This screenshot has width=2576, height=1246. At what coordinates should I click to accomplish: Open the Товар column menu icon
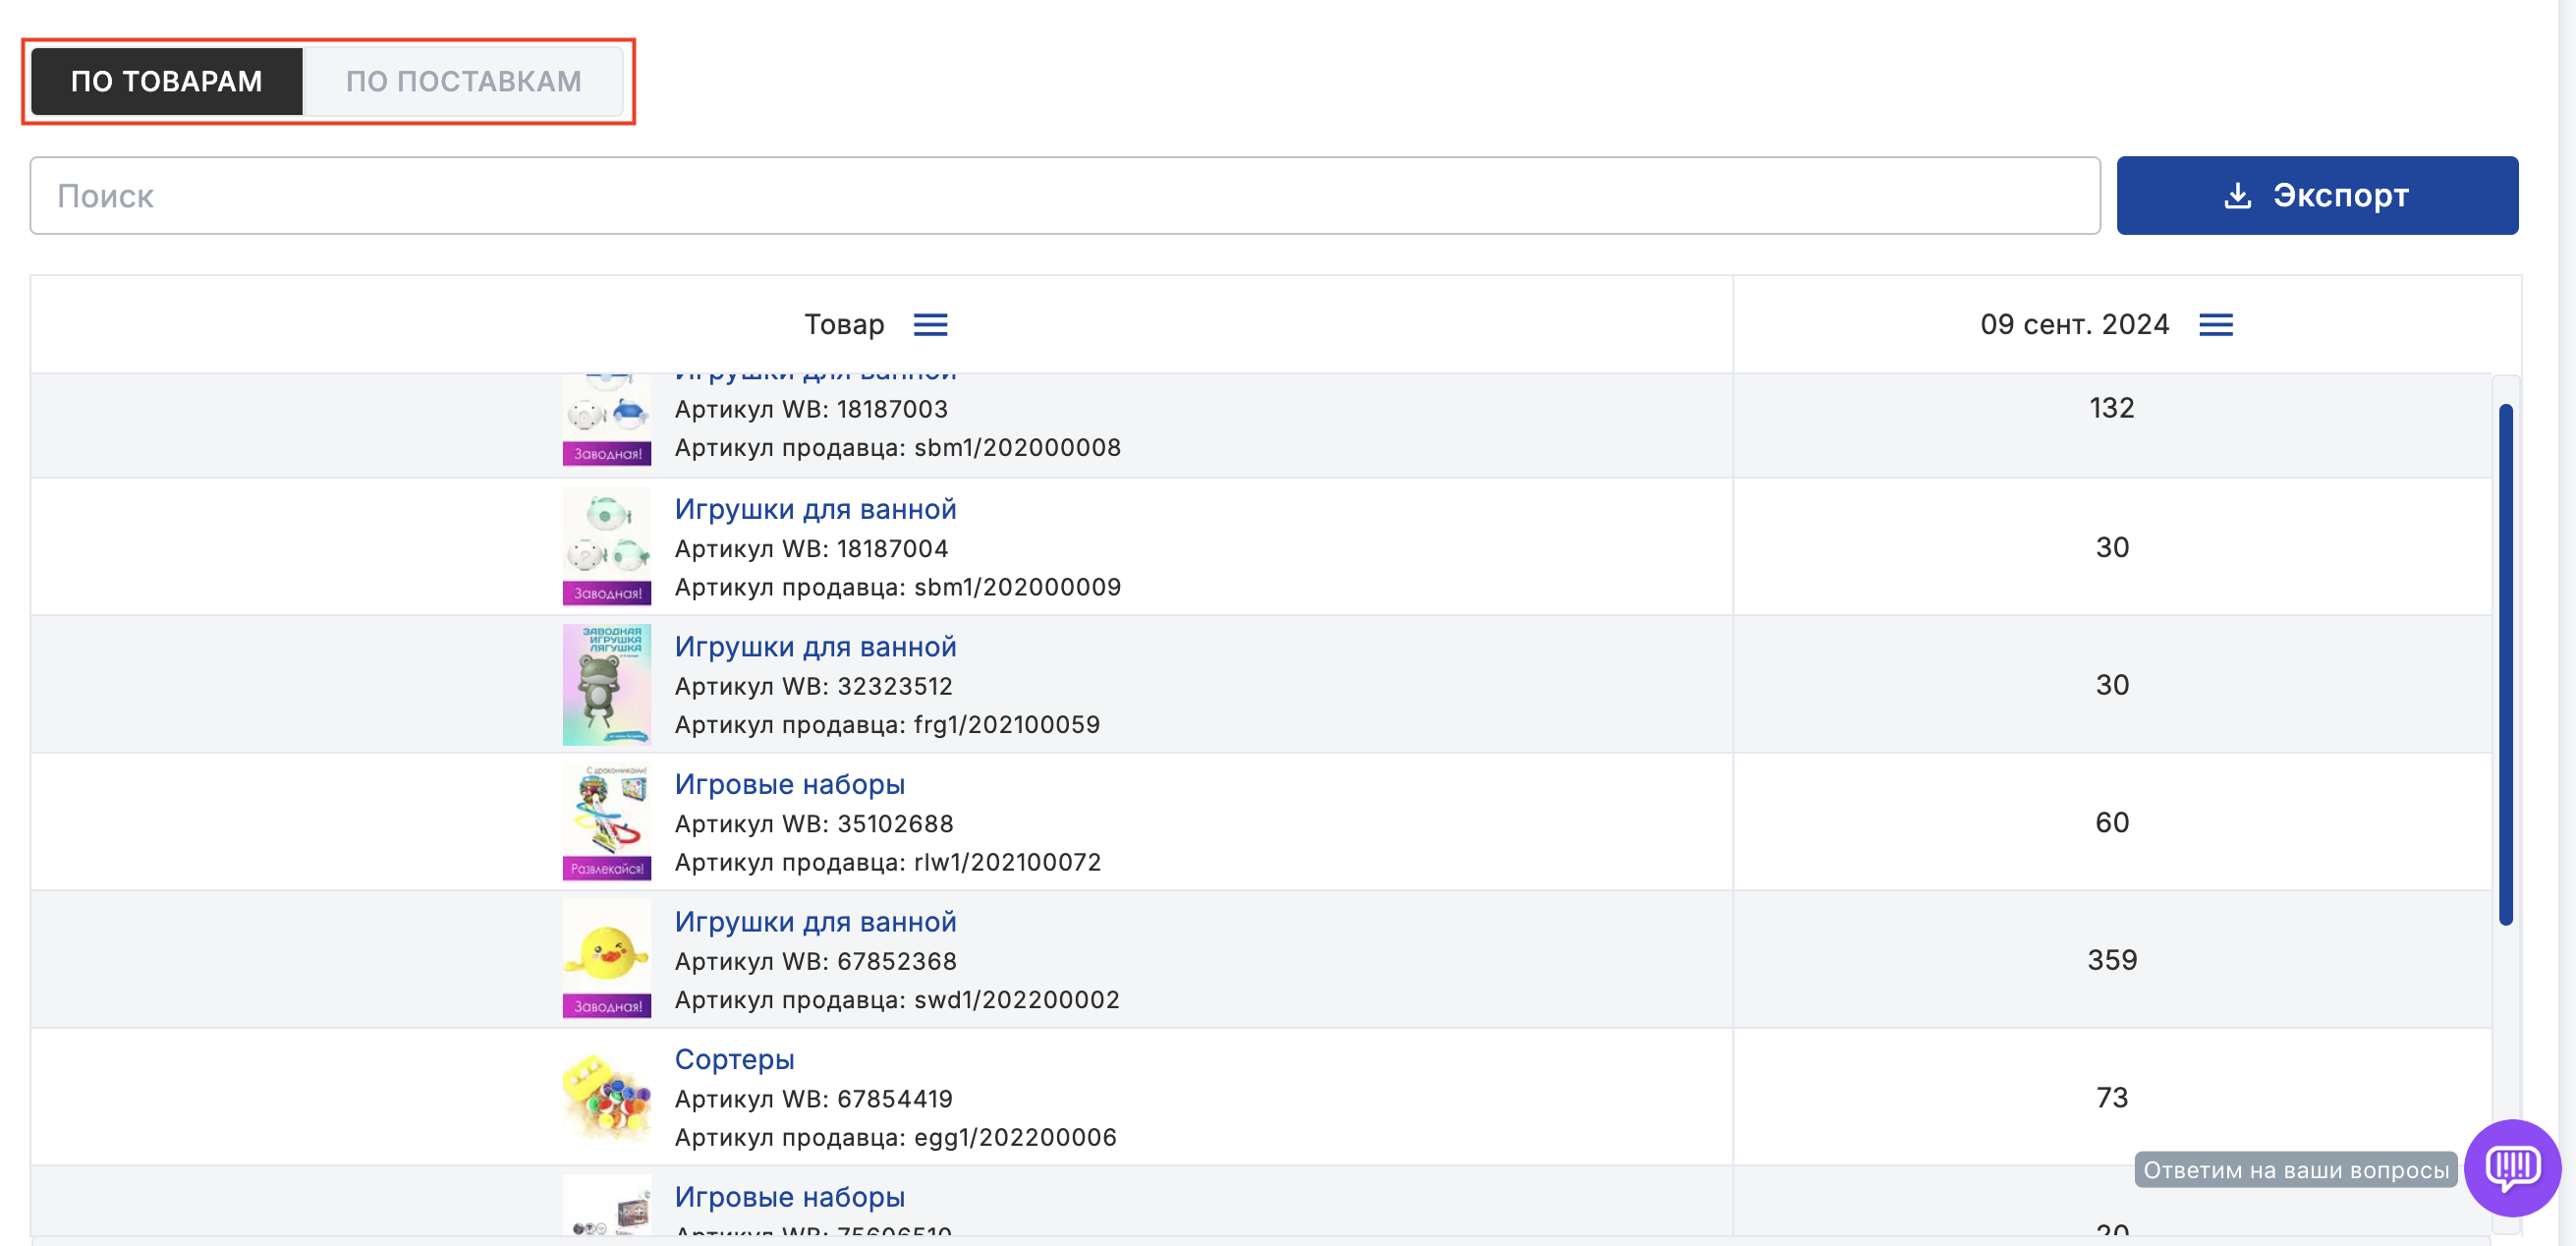pyautogui.click(x=930, y=324)
